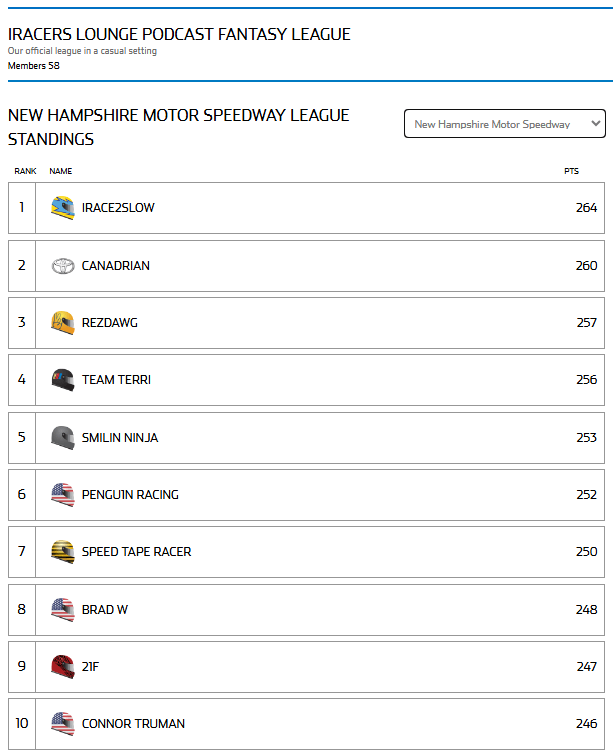Image resolution: width=613 pixels, height=750 pixels.
Task: Click PENGUIN RACING's flag helmet icon
Action: click(x=63, y=494)
